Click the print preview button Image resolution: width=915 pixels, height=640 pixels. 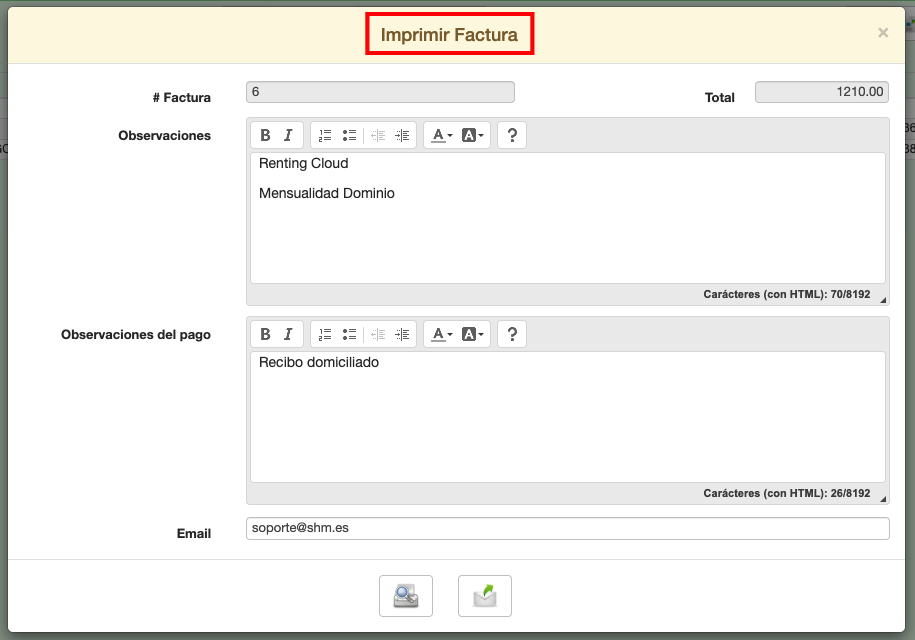pos(405,596)
